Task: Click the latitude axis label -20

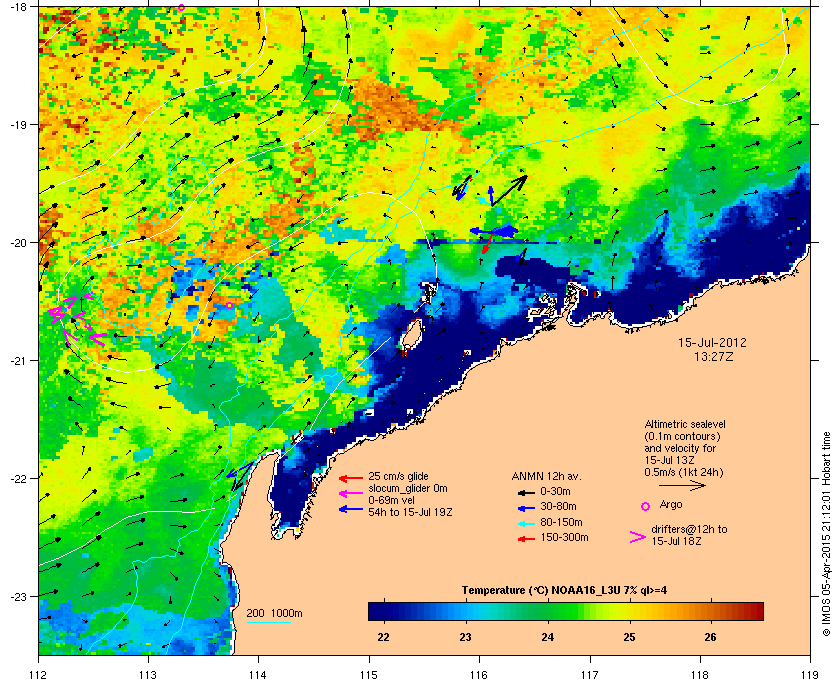Action: click(x=19, y=243)
